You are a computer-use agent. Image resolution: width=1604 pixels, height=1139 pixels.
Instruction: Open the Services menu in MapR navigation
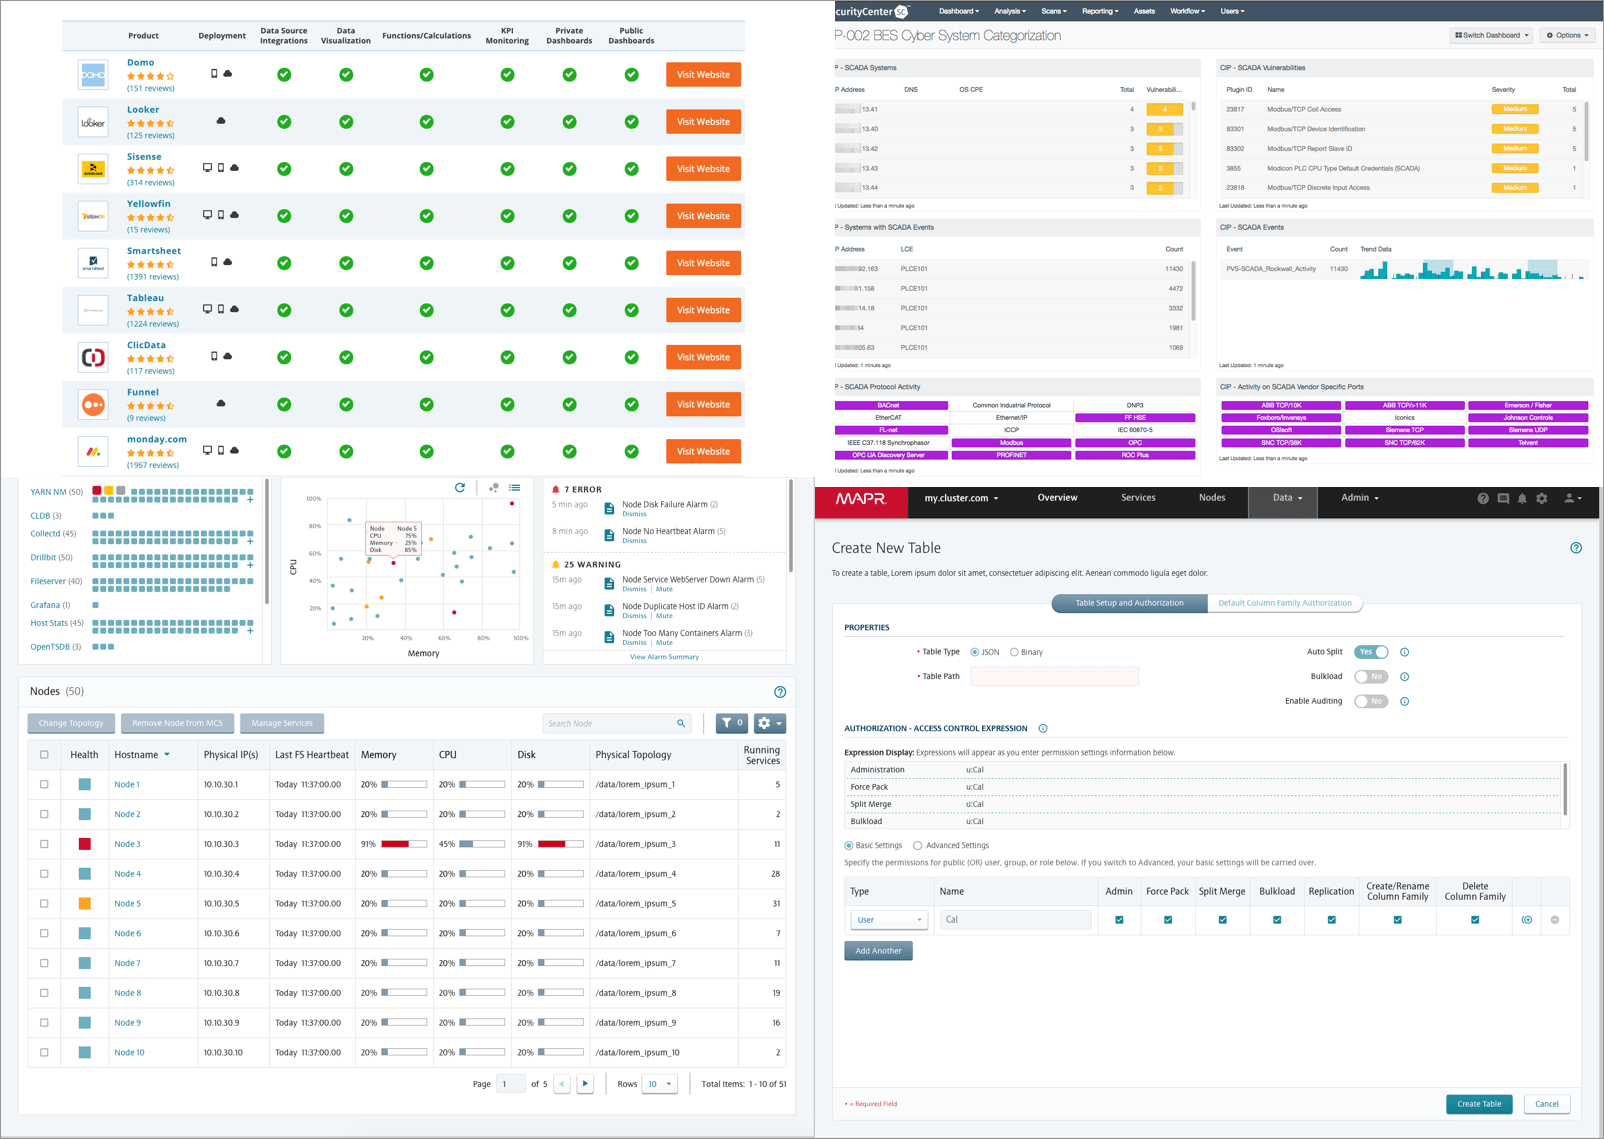pos(1137,498)
